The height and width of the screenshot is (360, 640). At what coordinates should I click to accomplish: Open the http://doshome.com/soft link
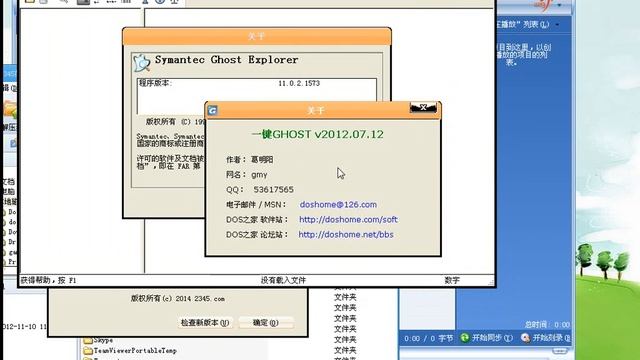click(x=348, y=220)
